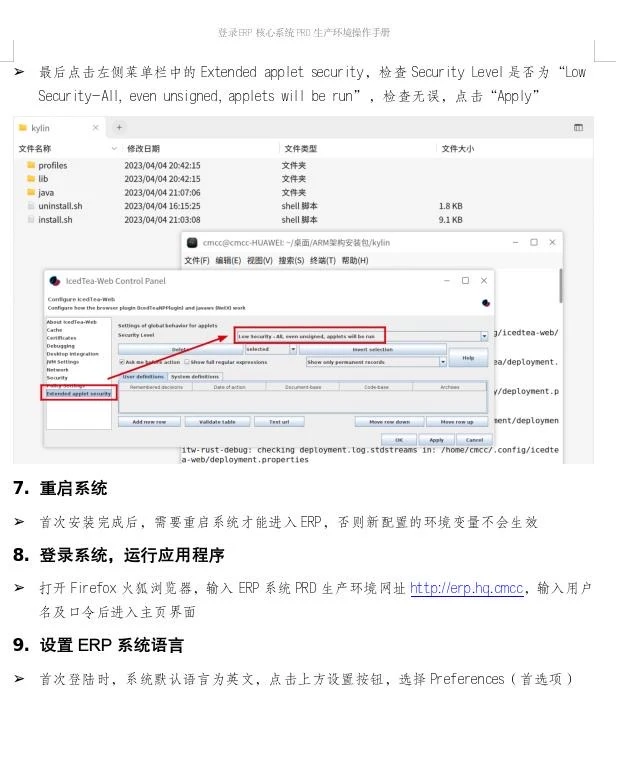Sort by 文件名称 column chevron
Image resolution: width=631 pixels, height=773 pixels.
(x=114, y=148)
